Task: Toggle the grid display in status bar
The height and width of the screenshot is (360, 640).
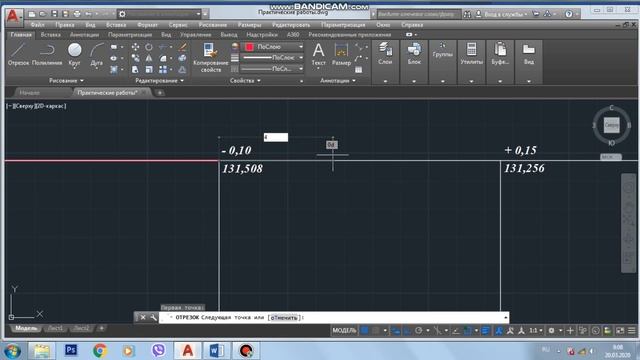Action: [364, 330]
